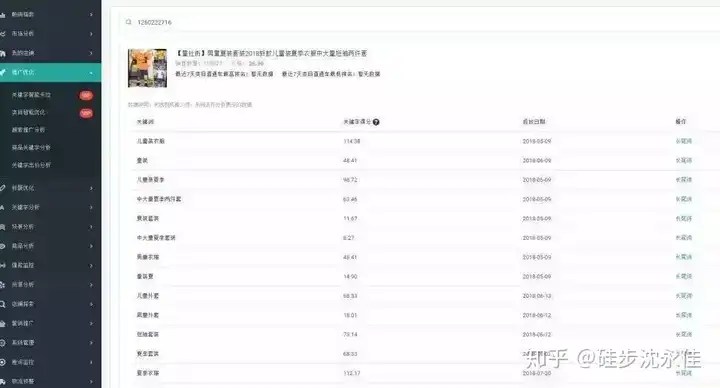Click the bar chart icon at the sidebar top
The height and width of the screenshot is (388, 720).
click(2, 15)
